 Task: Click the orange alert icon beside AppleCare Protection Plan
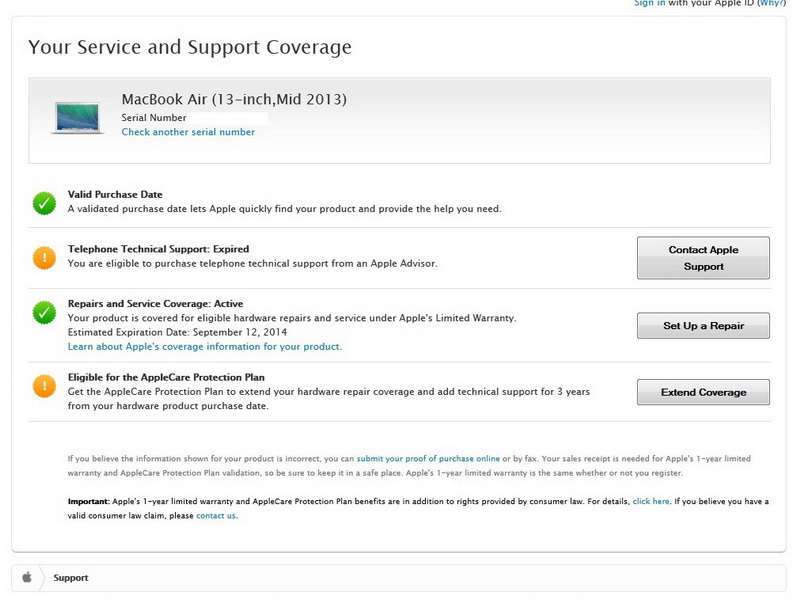(x=44, y=385)
